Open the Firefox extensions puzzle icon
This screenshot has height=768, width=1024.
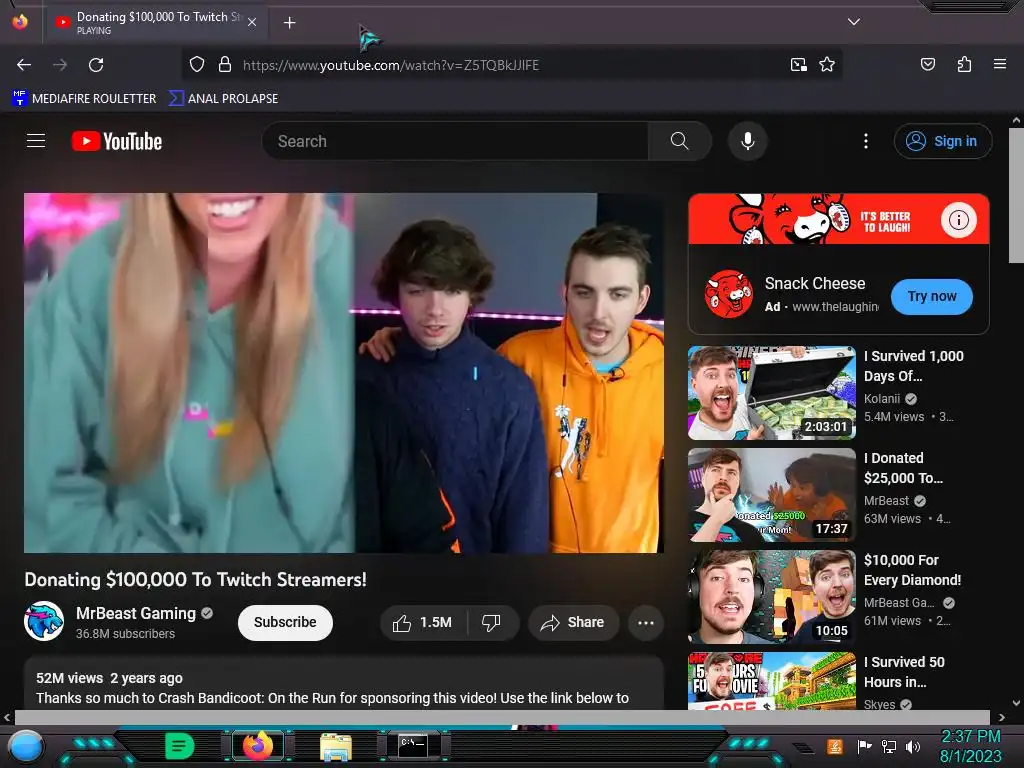[x=964, y=64]
